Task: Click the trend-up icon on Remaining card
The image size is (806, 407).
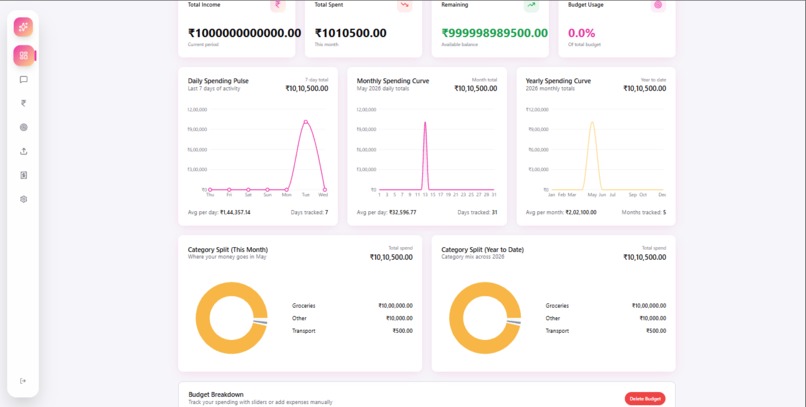Action: click(x=532, y=5)
